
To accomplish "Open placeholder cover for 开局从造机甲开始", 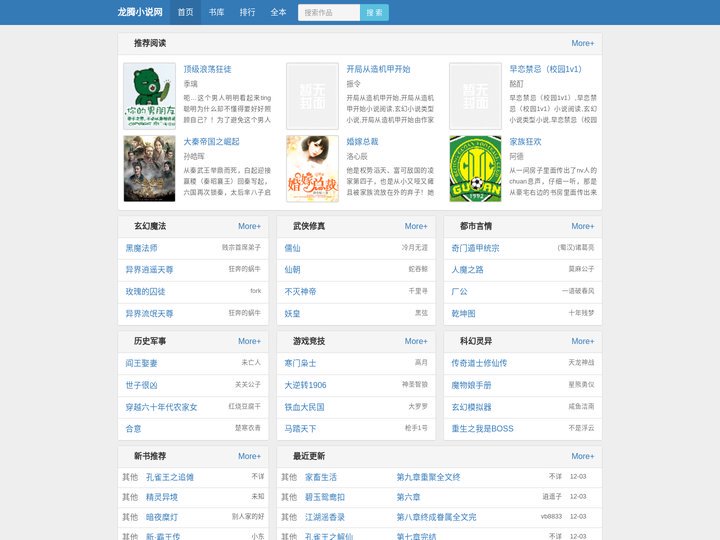I will pyautogui.click(x=312, y=96).
